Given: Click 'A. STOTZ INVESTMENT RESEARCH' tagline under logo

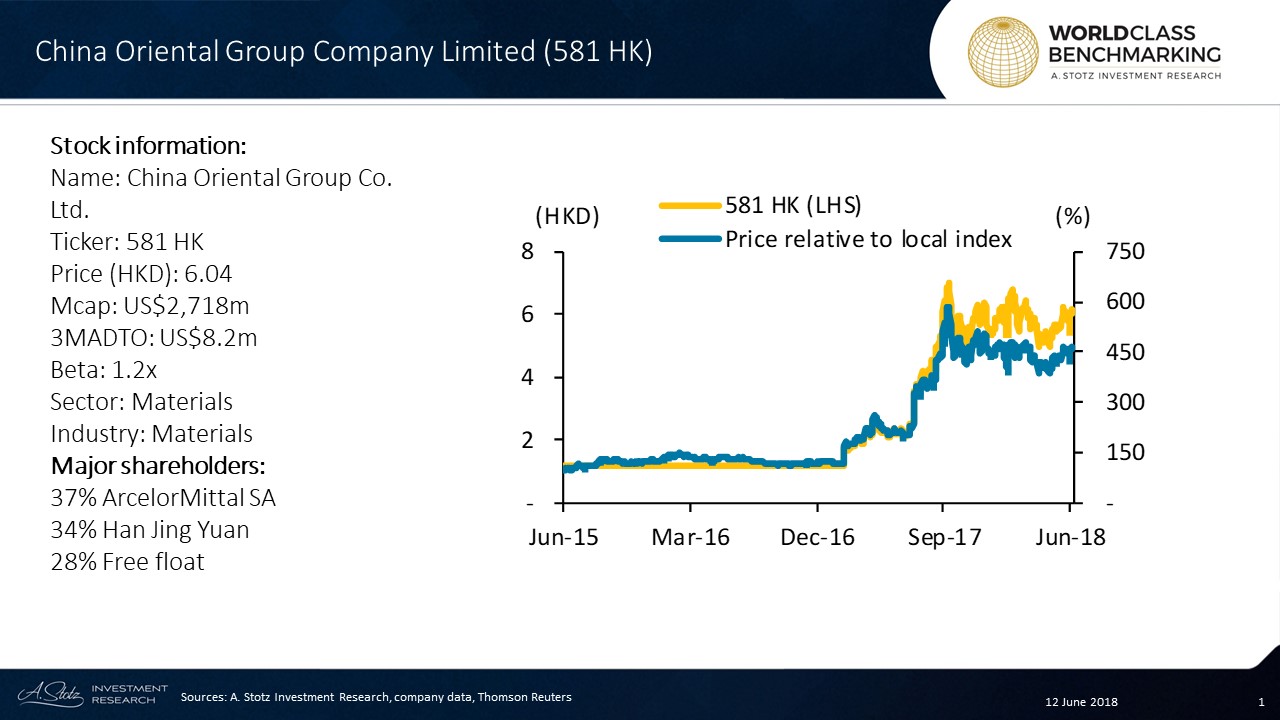Looking at the screenshot, I should (x=1135, y=77).
